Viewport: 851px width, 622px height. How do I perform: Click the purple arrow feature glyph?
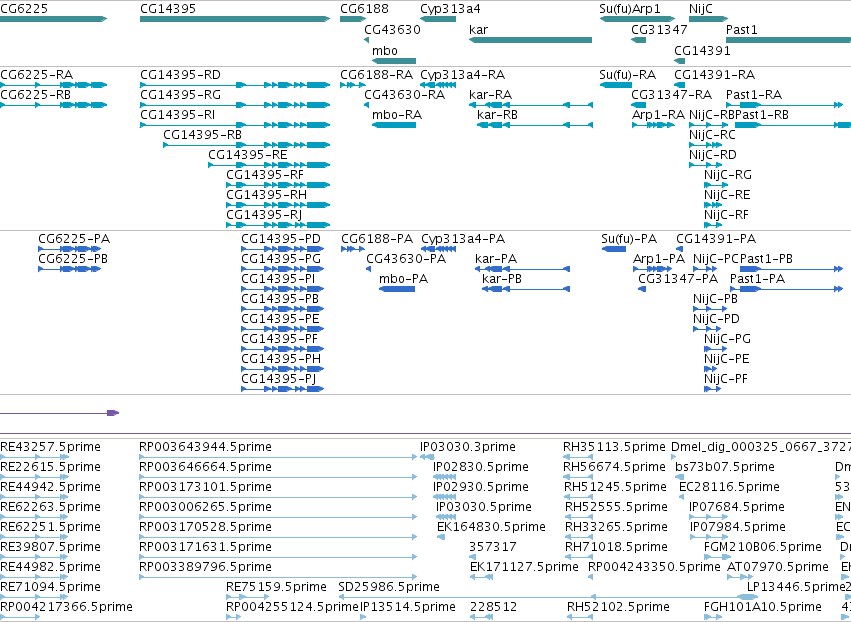(x=59, y=413)
